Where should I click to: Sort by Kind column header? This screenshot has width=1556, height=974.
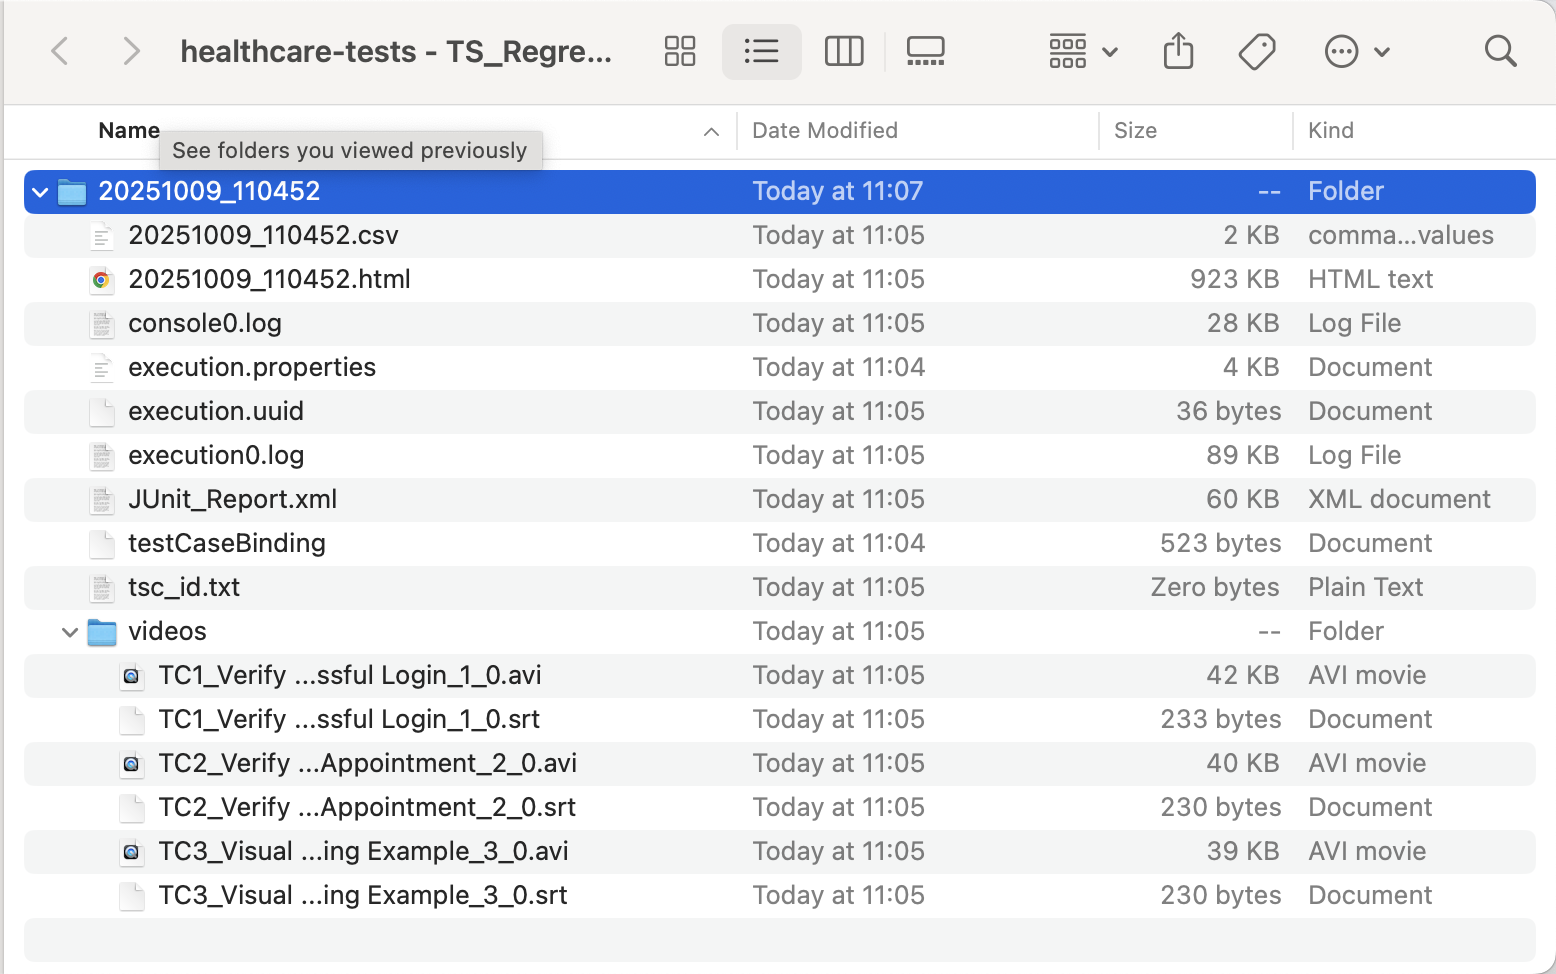pos(1331,131)
